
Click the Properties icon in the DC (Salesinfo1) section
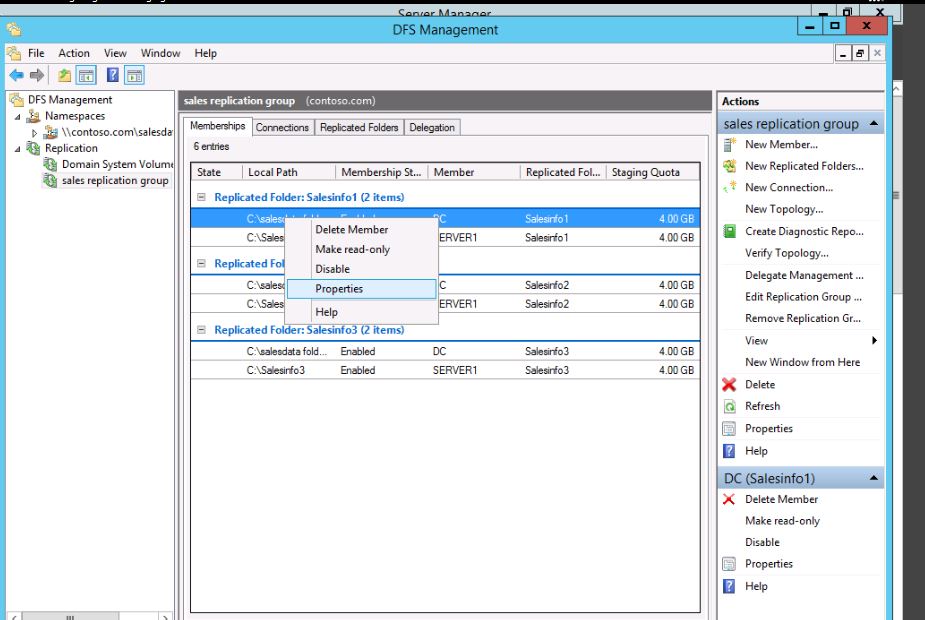point(730,564)
